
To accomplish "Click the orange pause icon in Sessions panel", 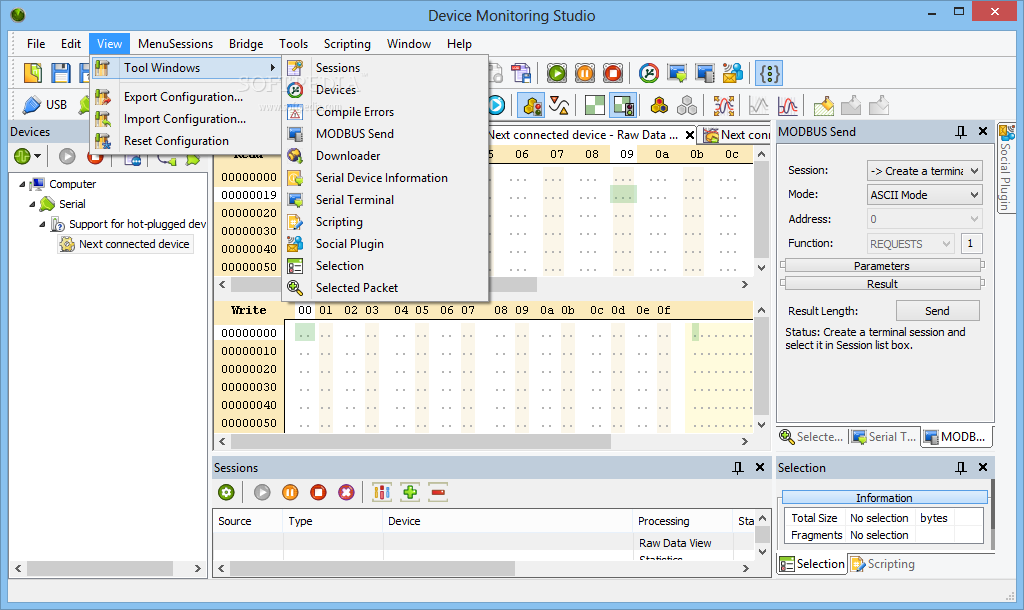I will [290, 492].
